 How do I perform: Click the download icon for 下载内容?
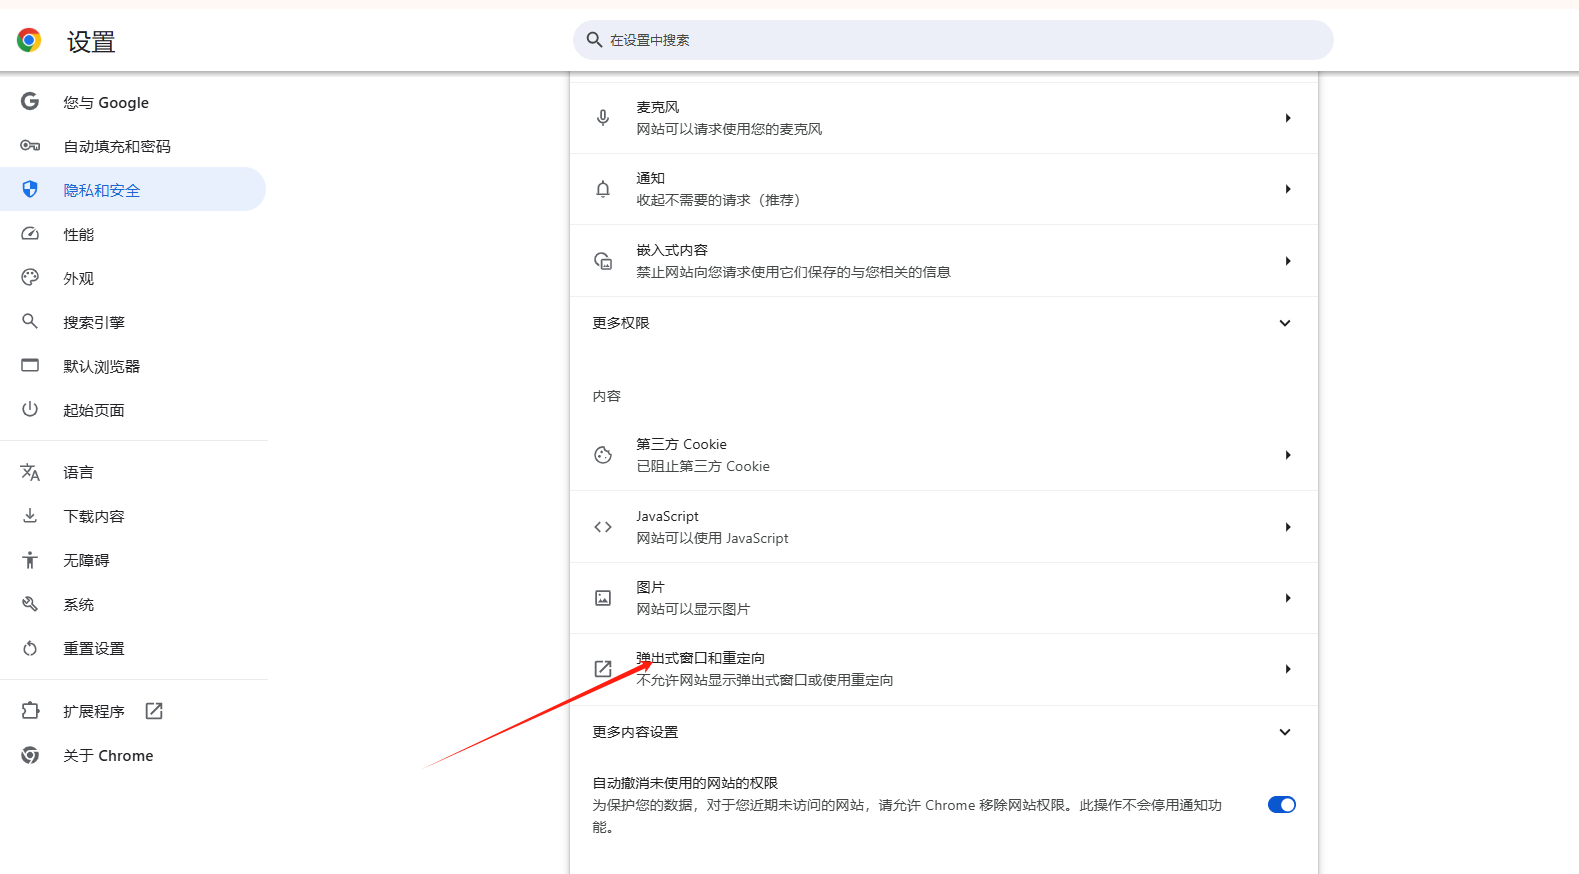[30, 516]
